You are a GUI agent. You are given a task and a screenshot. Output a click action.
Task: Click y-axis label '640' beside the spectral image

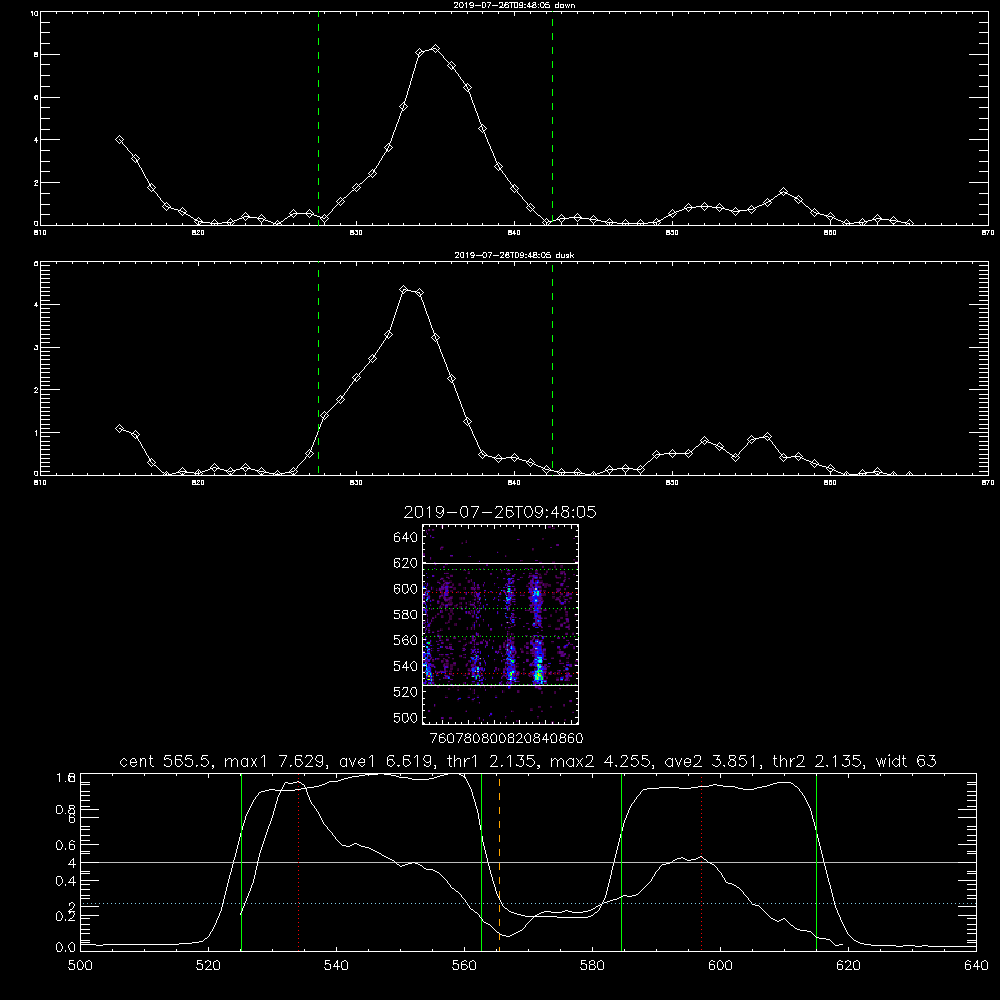point(405,538)
